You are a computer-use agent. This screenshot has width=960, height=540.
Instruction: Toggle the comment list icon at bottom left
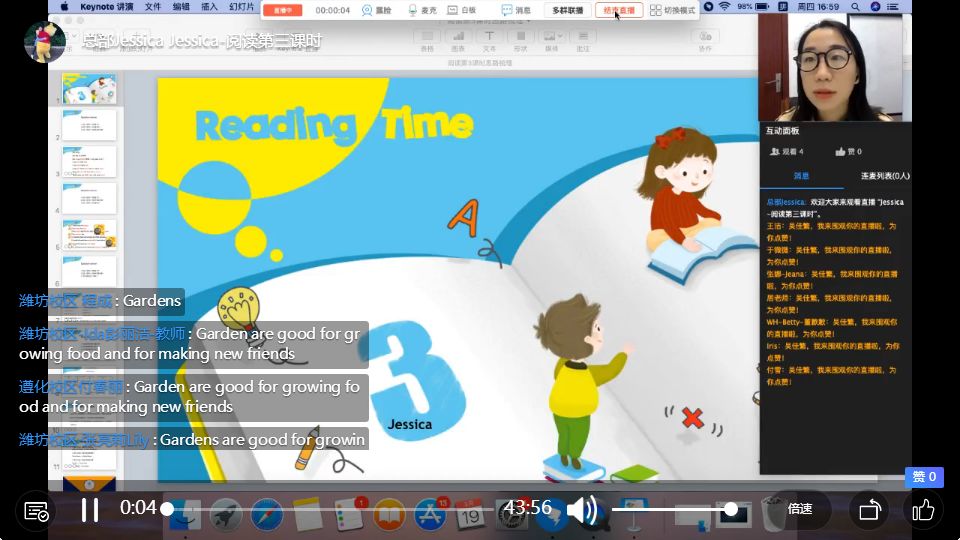click(36, 511)
